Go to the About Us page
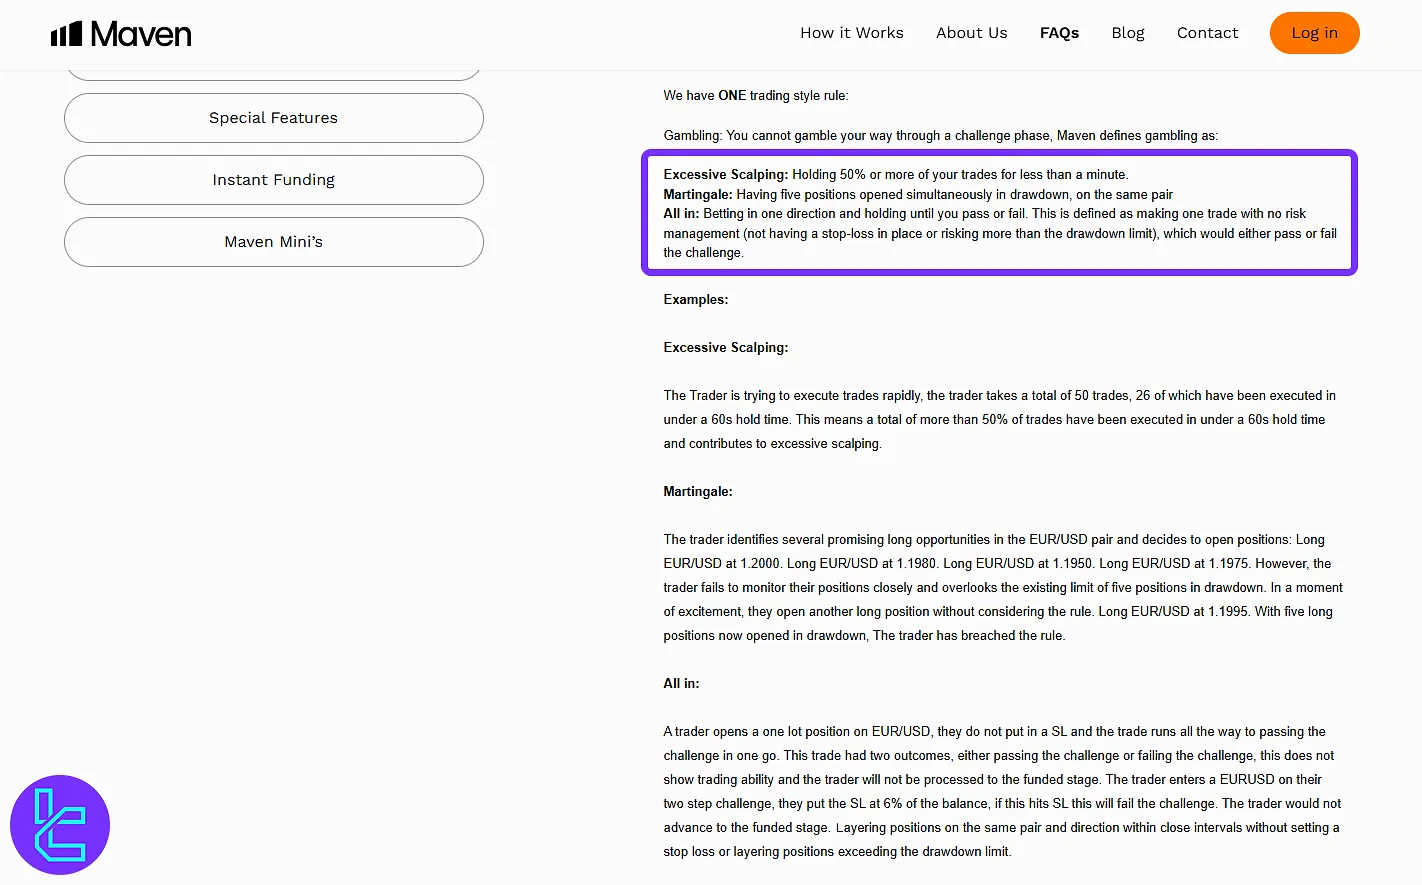Image resolution: width=1422 pixels, height=885 pixels. pyautogui.click(x=971, y=33)
